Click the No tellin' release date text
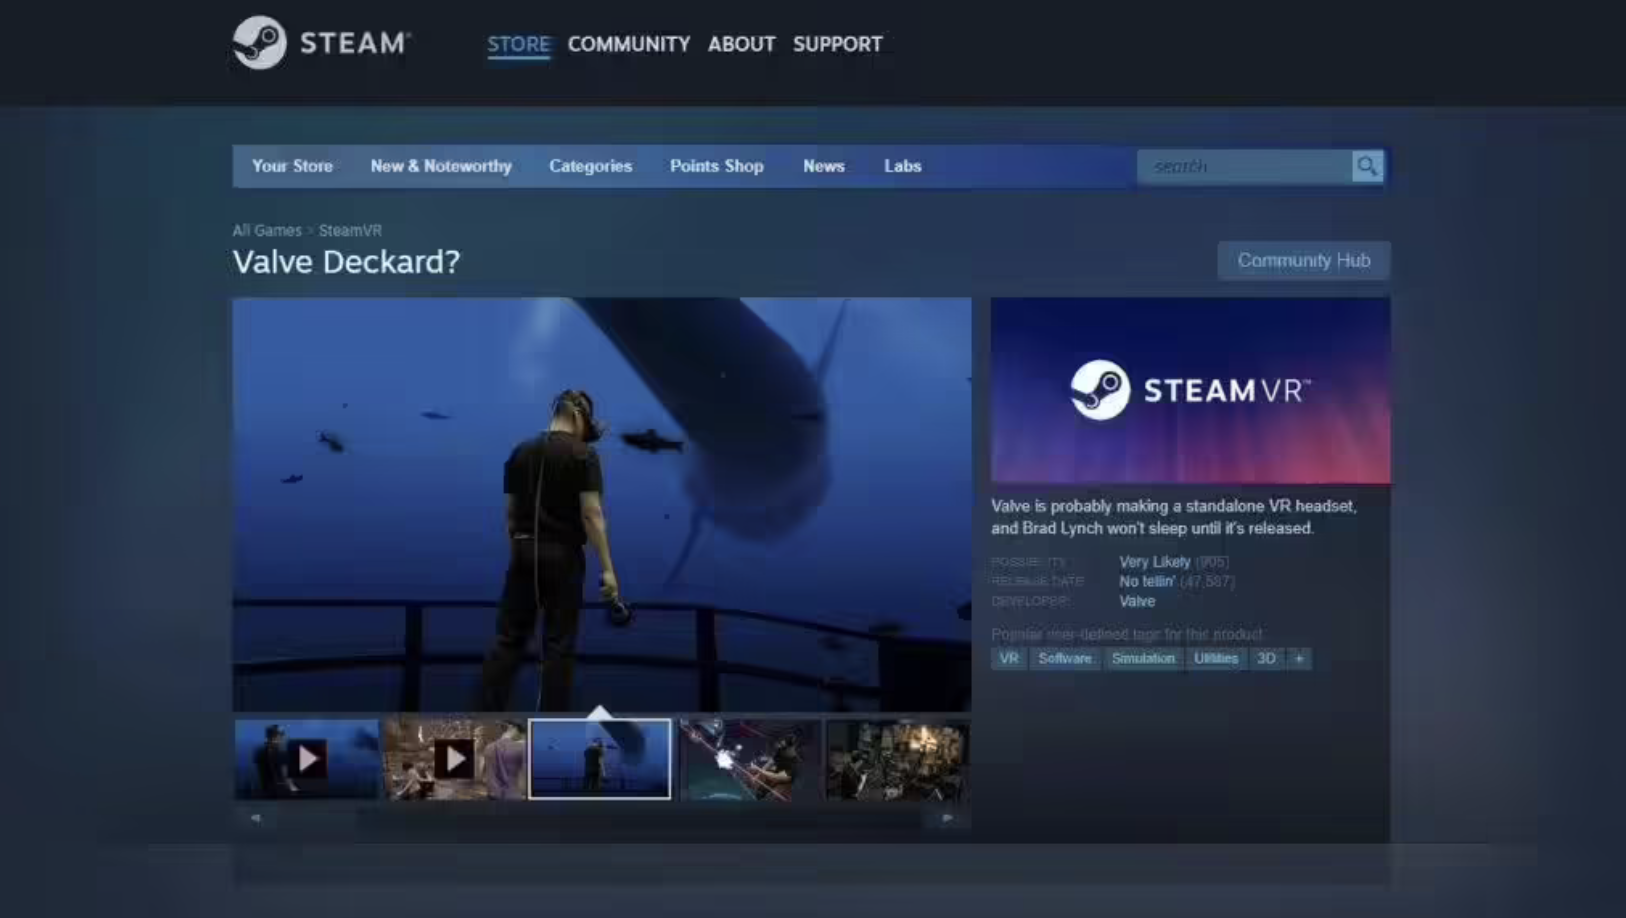 (x=1147, y=581)
